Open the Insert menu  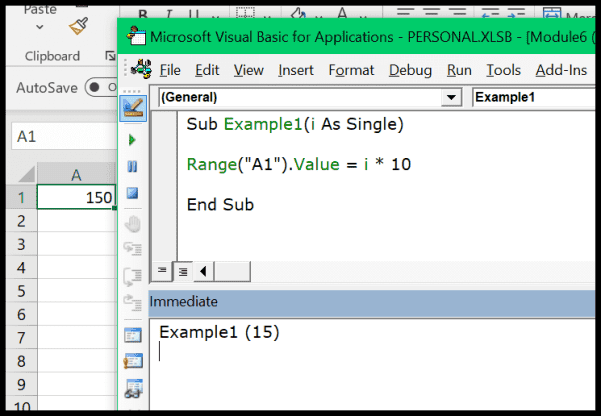pos(296,70)
